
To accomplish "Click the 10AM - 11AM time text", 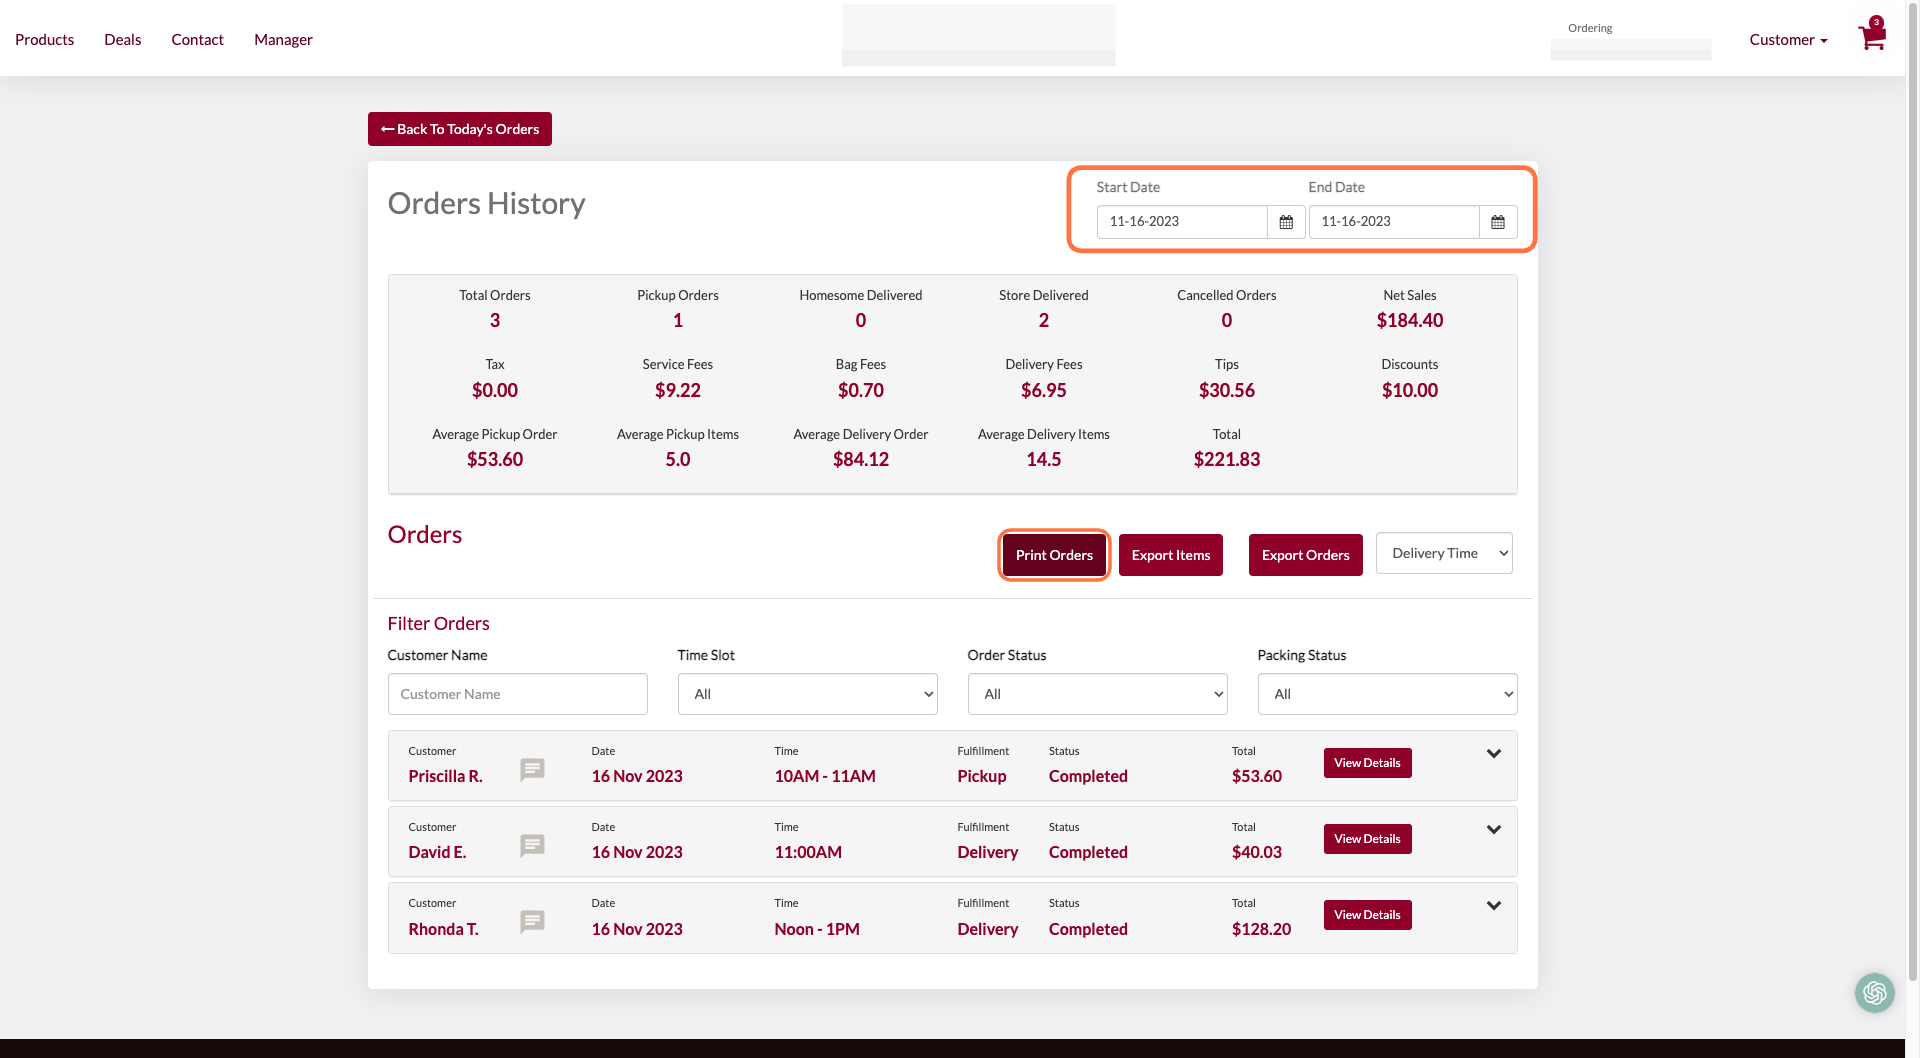I will click(x=825, y=776).
